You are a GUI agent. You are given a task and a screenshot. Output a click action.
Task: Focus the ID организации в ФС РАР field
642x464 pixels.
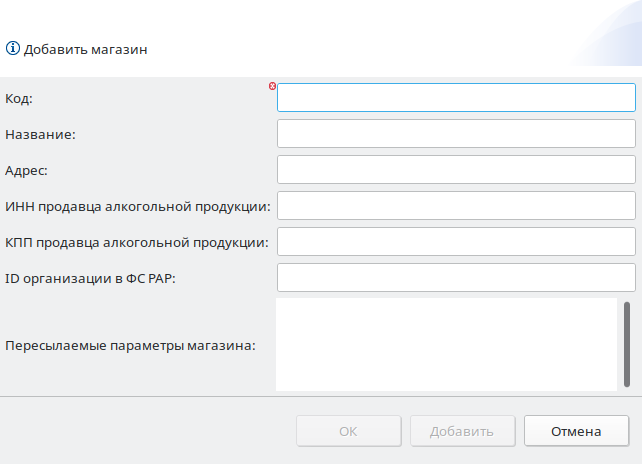click(456, 278)
